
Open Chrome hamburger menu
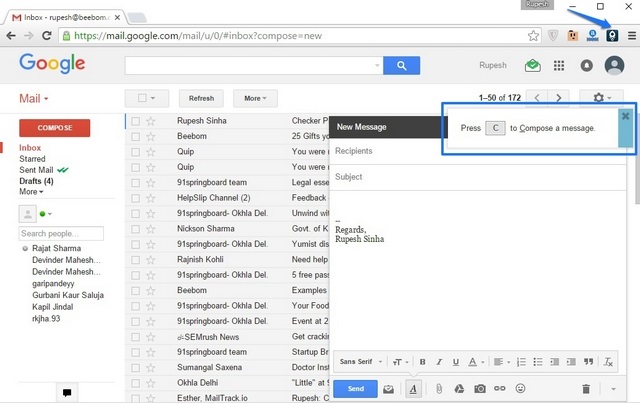coord(632,36)
